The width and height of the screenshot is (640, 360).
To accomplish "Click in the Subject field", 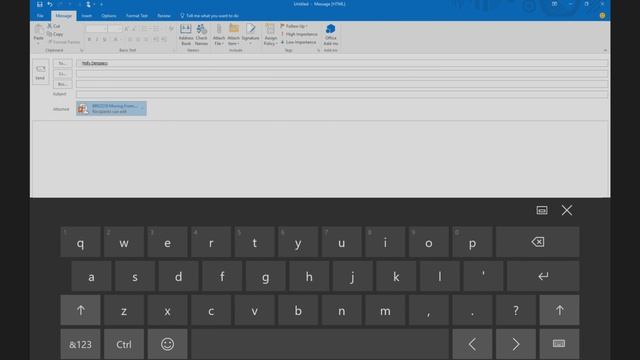I will click(342, 94).
